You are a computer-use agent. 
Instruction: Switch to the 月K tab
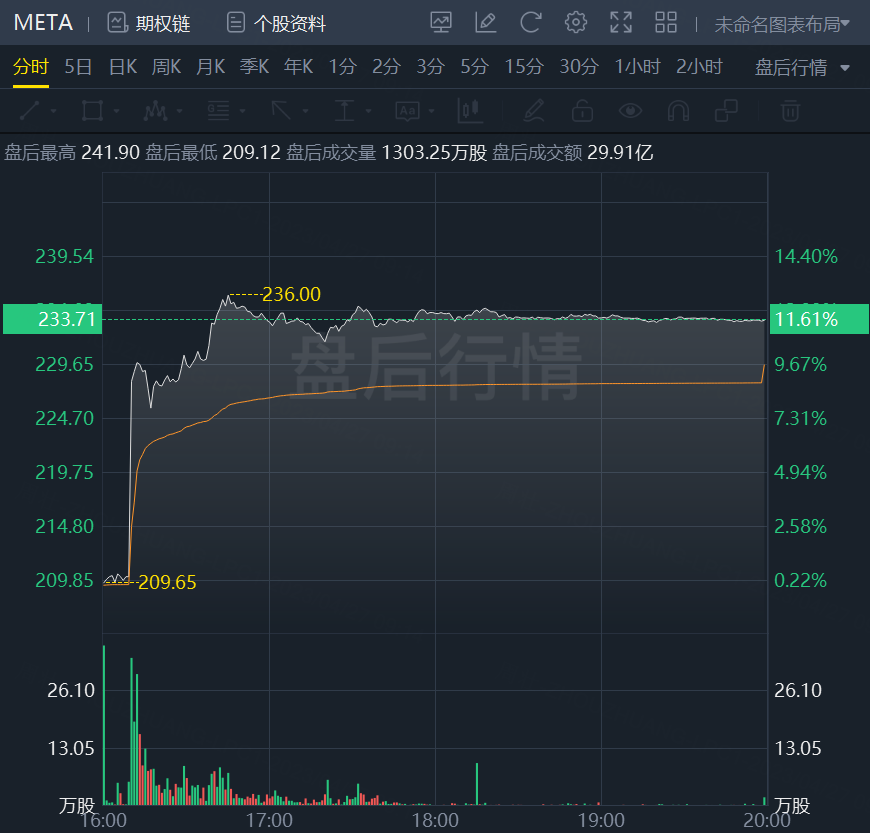(210, 67)
